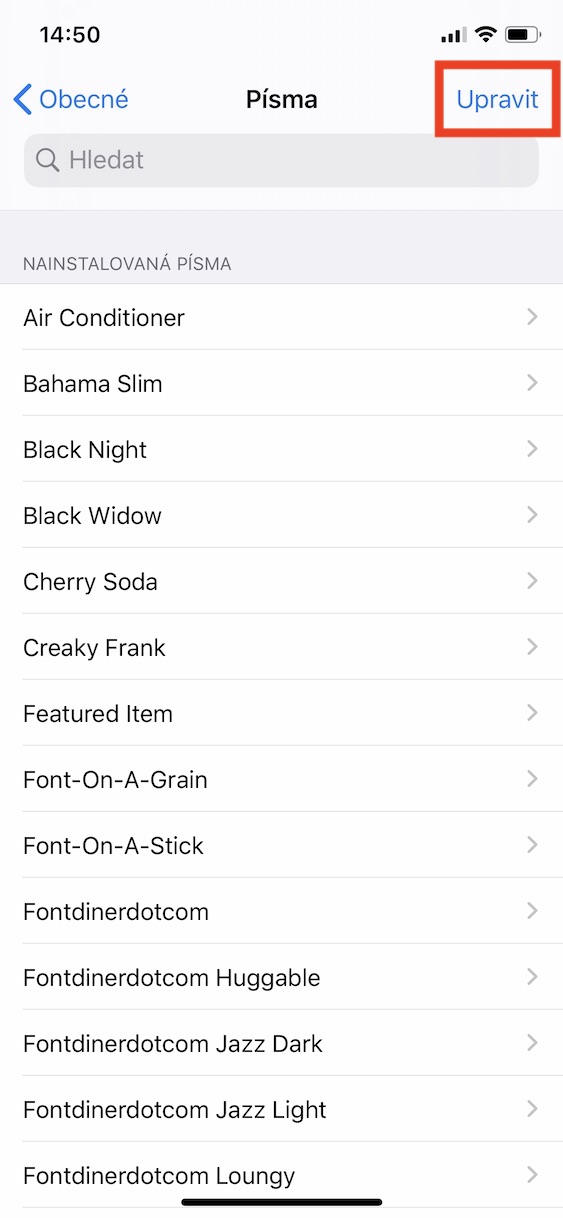Tap chevron beside Fontdinerdotcom Jazz Dark
Screen dimensions: 563x1218
(x=532, y=1043)
